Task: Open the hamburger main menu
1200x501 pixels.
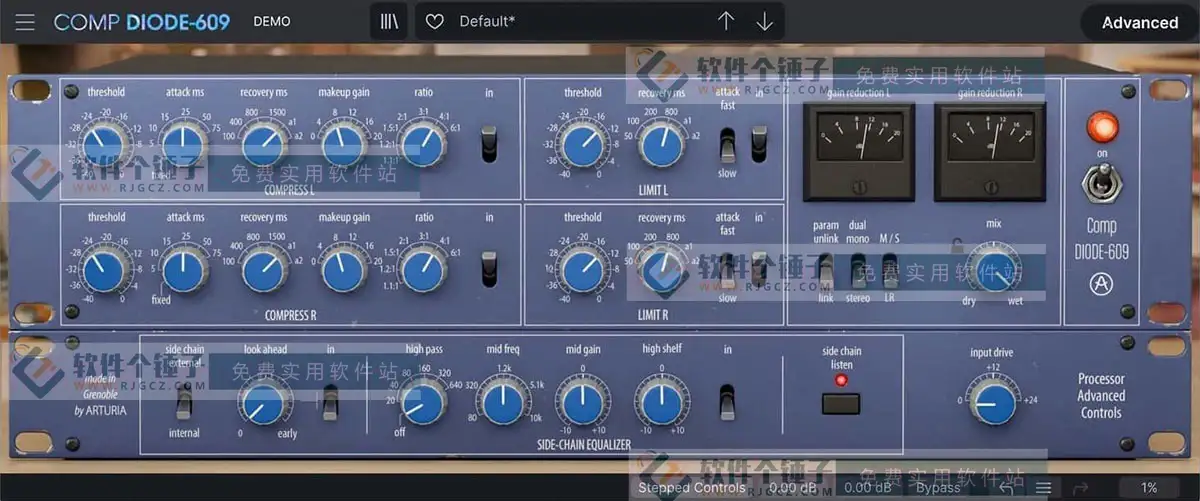Action: (x=24, y=22)
